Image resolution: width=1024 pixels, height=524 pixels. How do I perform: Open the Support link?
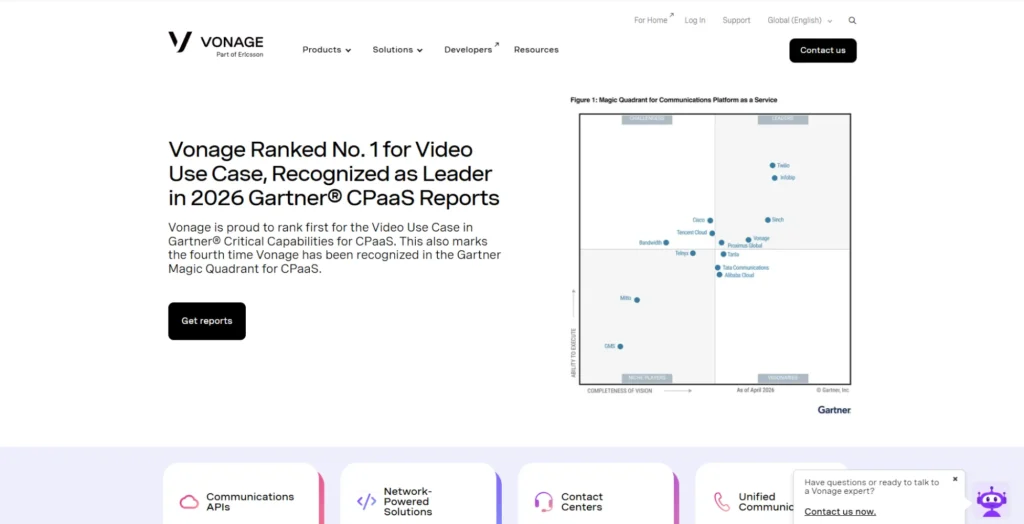[x=736, y=20]
